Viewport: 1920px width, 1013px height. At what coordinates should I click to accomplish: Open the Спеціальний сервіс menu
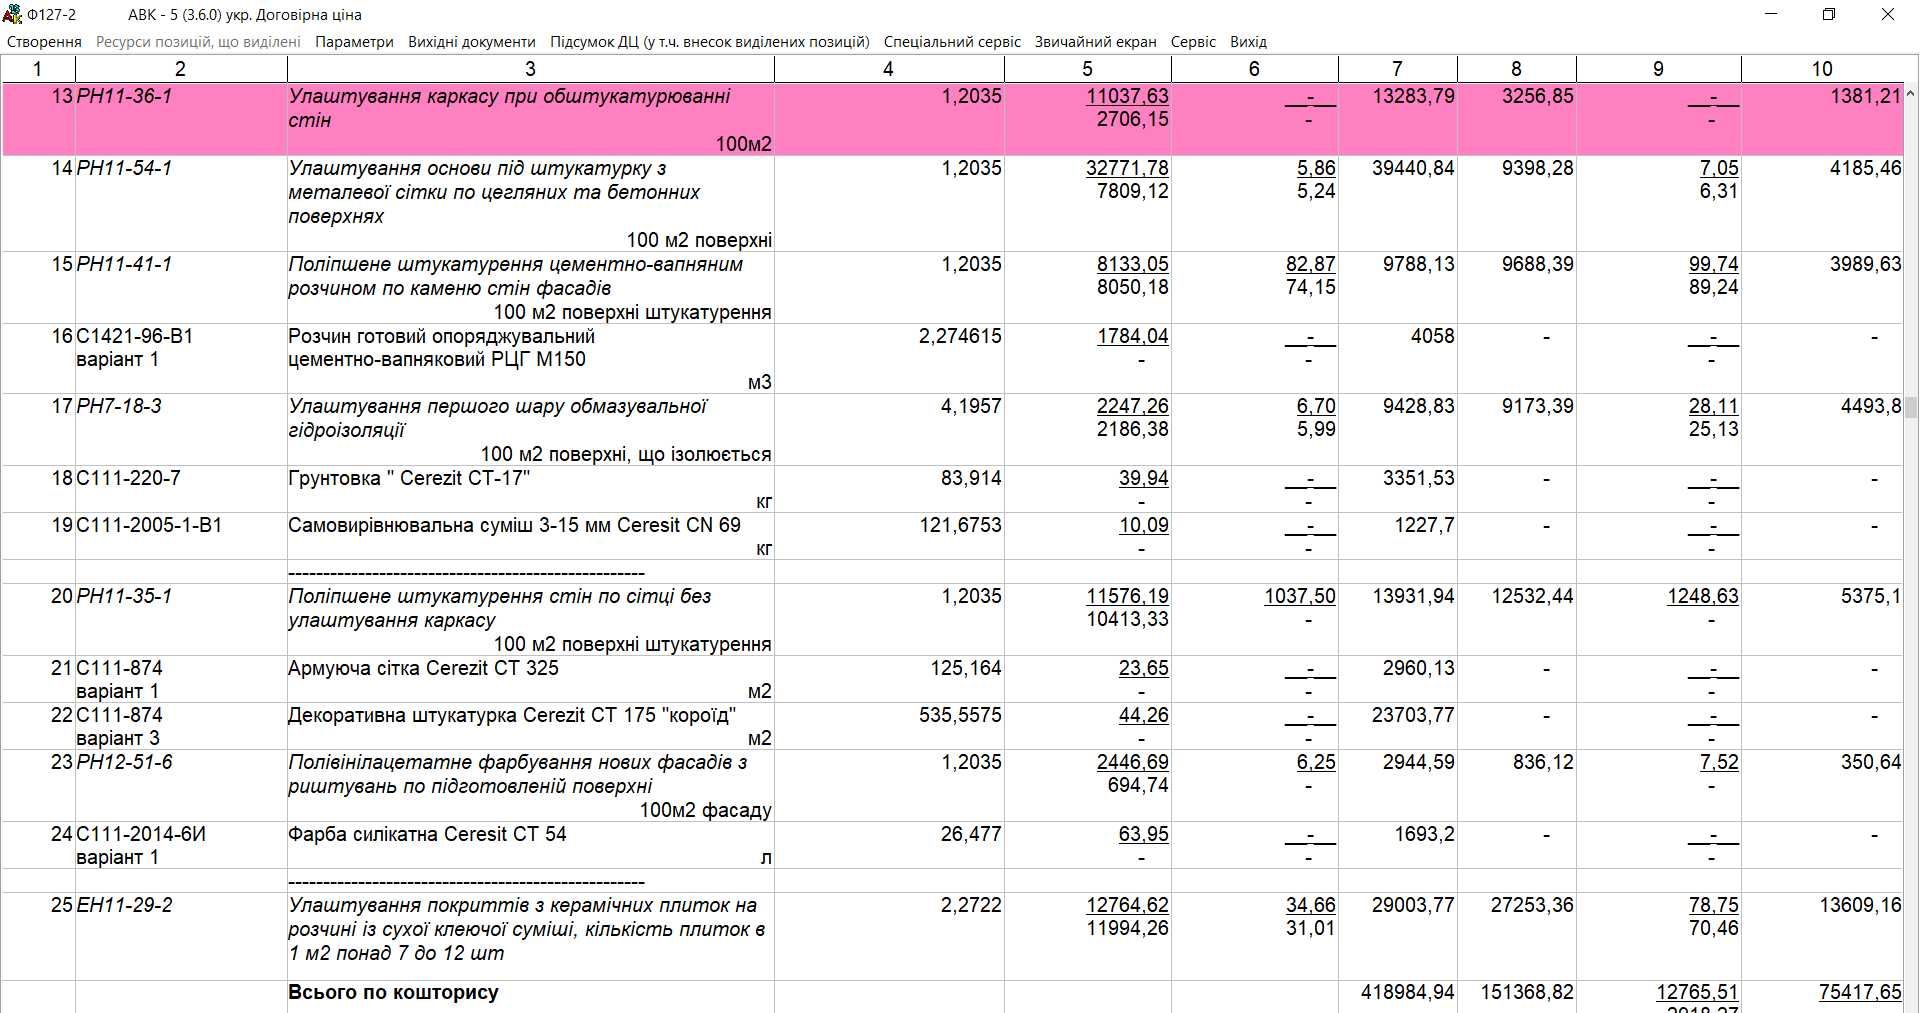tap(952, 42)
